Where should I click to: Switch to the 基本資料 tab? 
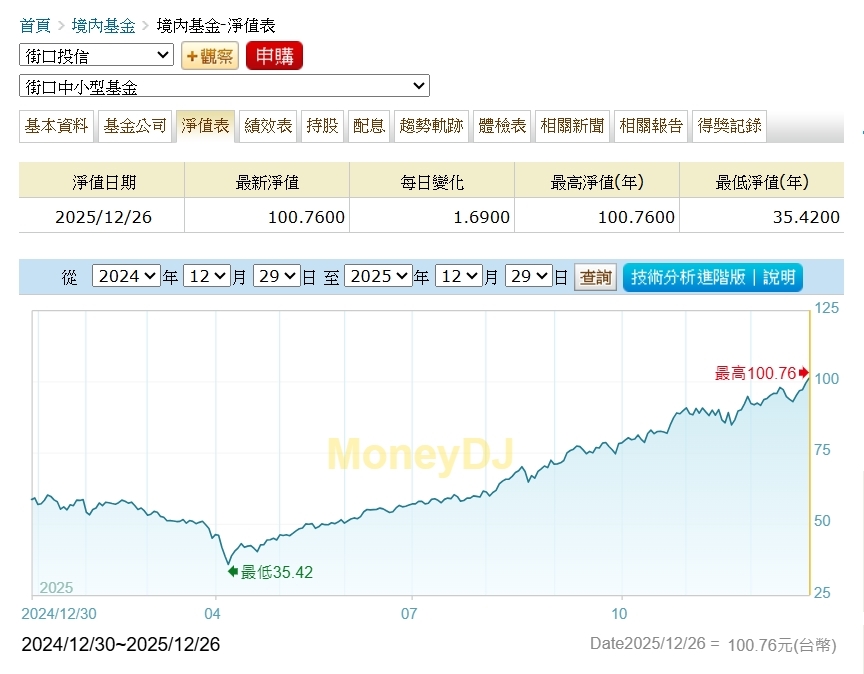(x=55, y=126)
